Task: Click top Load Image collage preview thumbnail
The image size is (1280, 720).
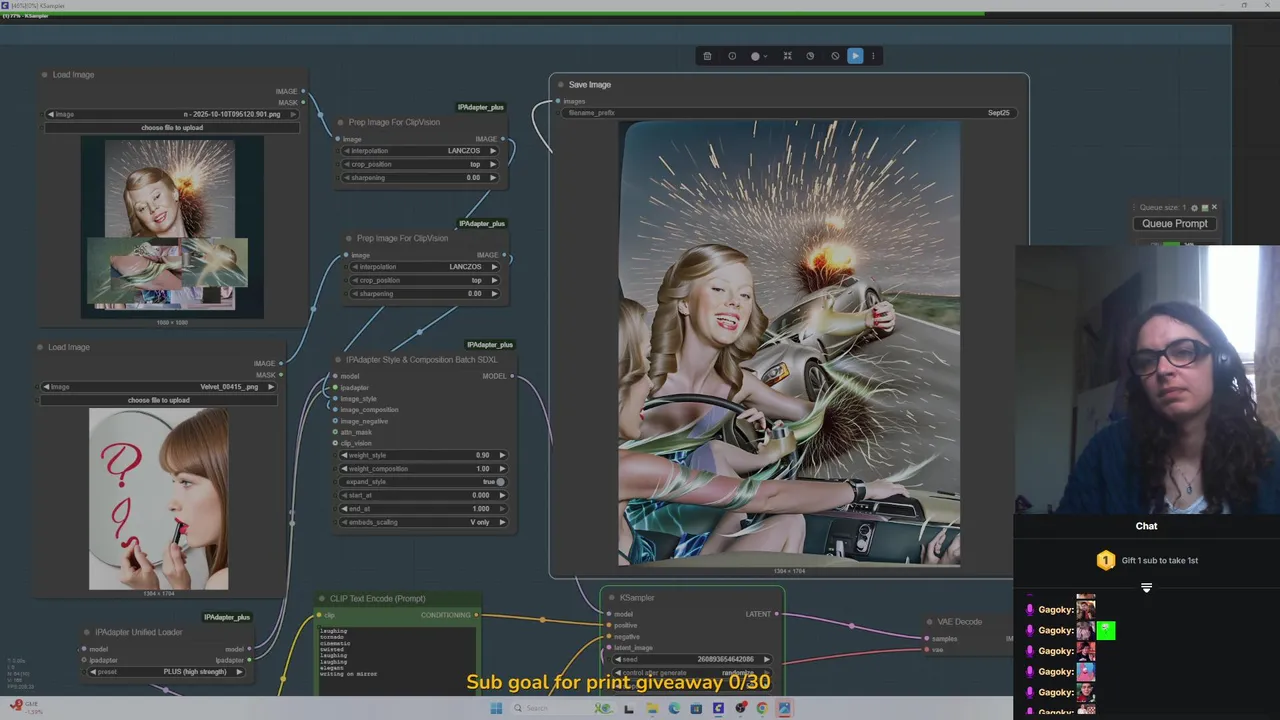Action: [172, 227]
